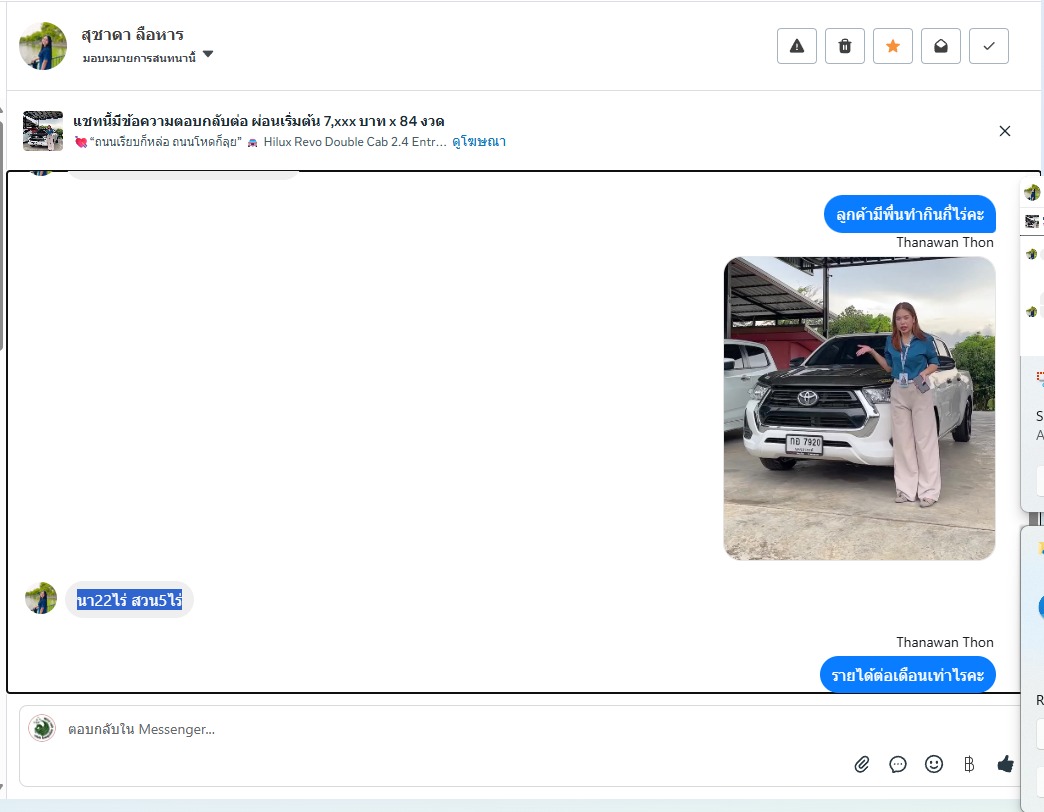Click message รายได้ต่อเดือนเท่าไรคะ bubble

point(908,675)
